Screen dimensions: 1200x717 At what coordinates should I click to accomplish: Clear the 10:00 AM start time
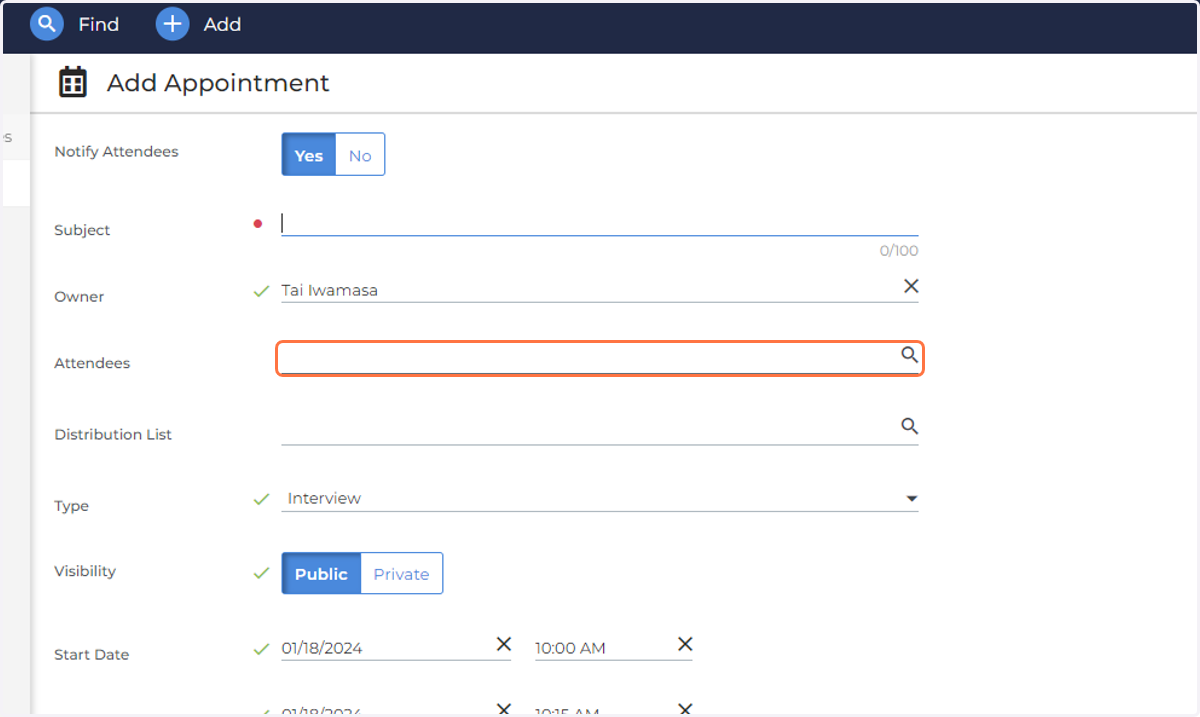(x=685, y=644)
